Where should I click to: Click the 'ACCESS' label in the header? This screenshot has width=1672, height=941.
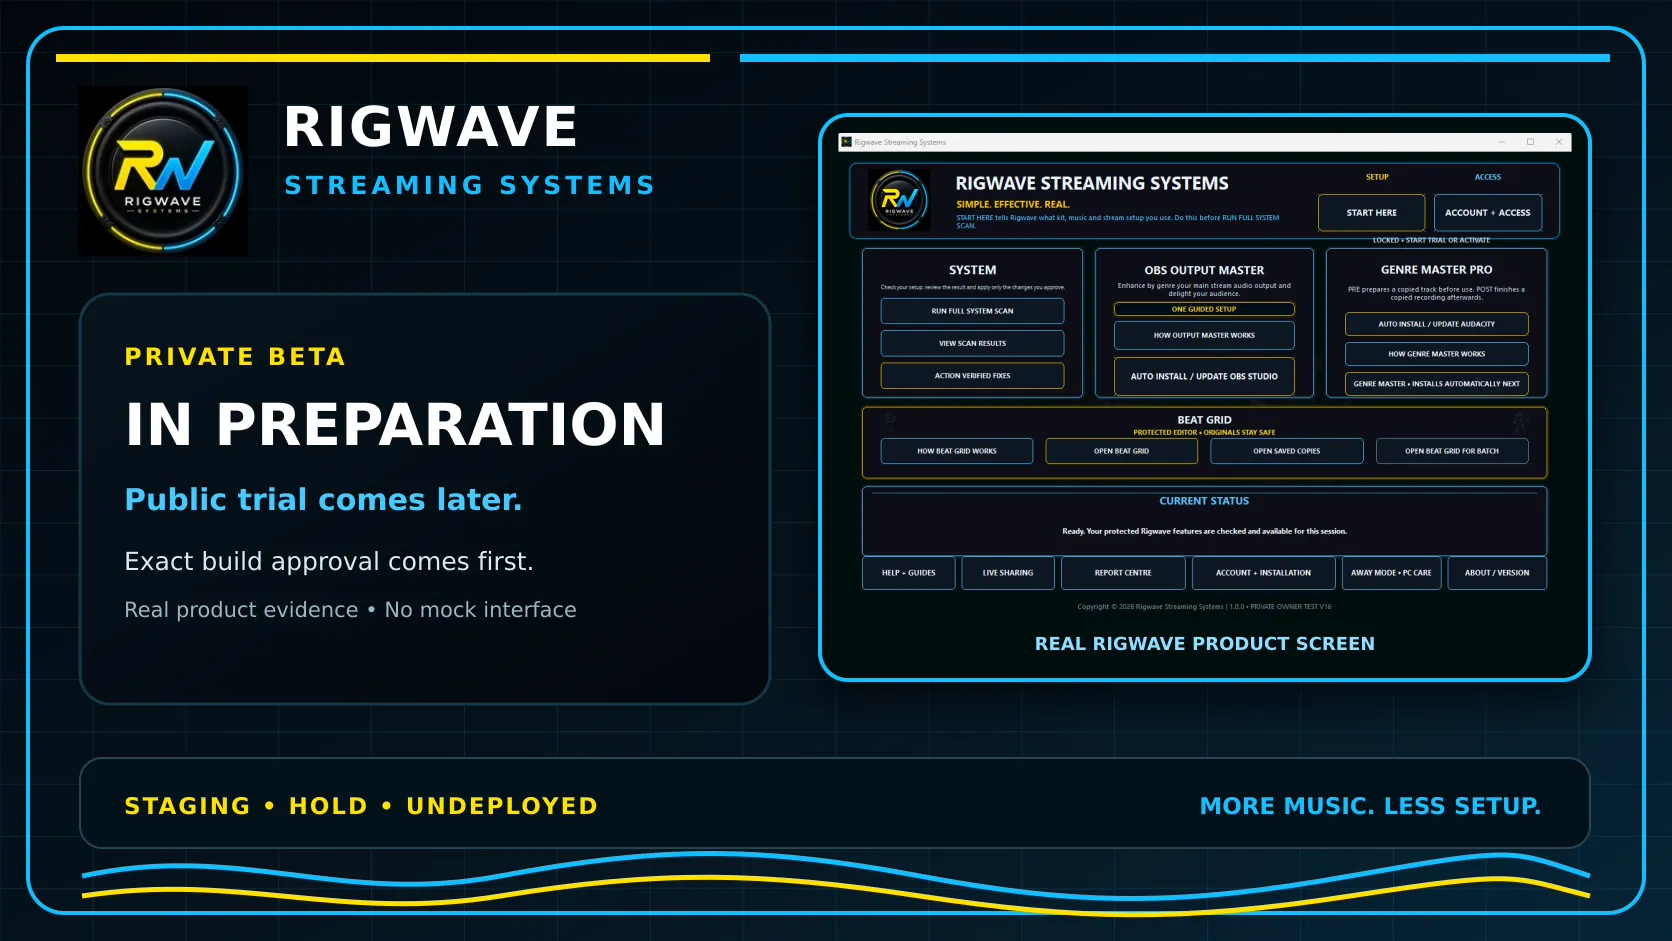[x=1487, y=177]
